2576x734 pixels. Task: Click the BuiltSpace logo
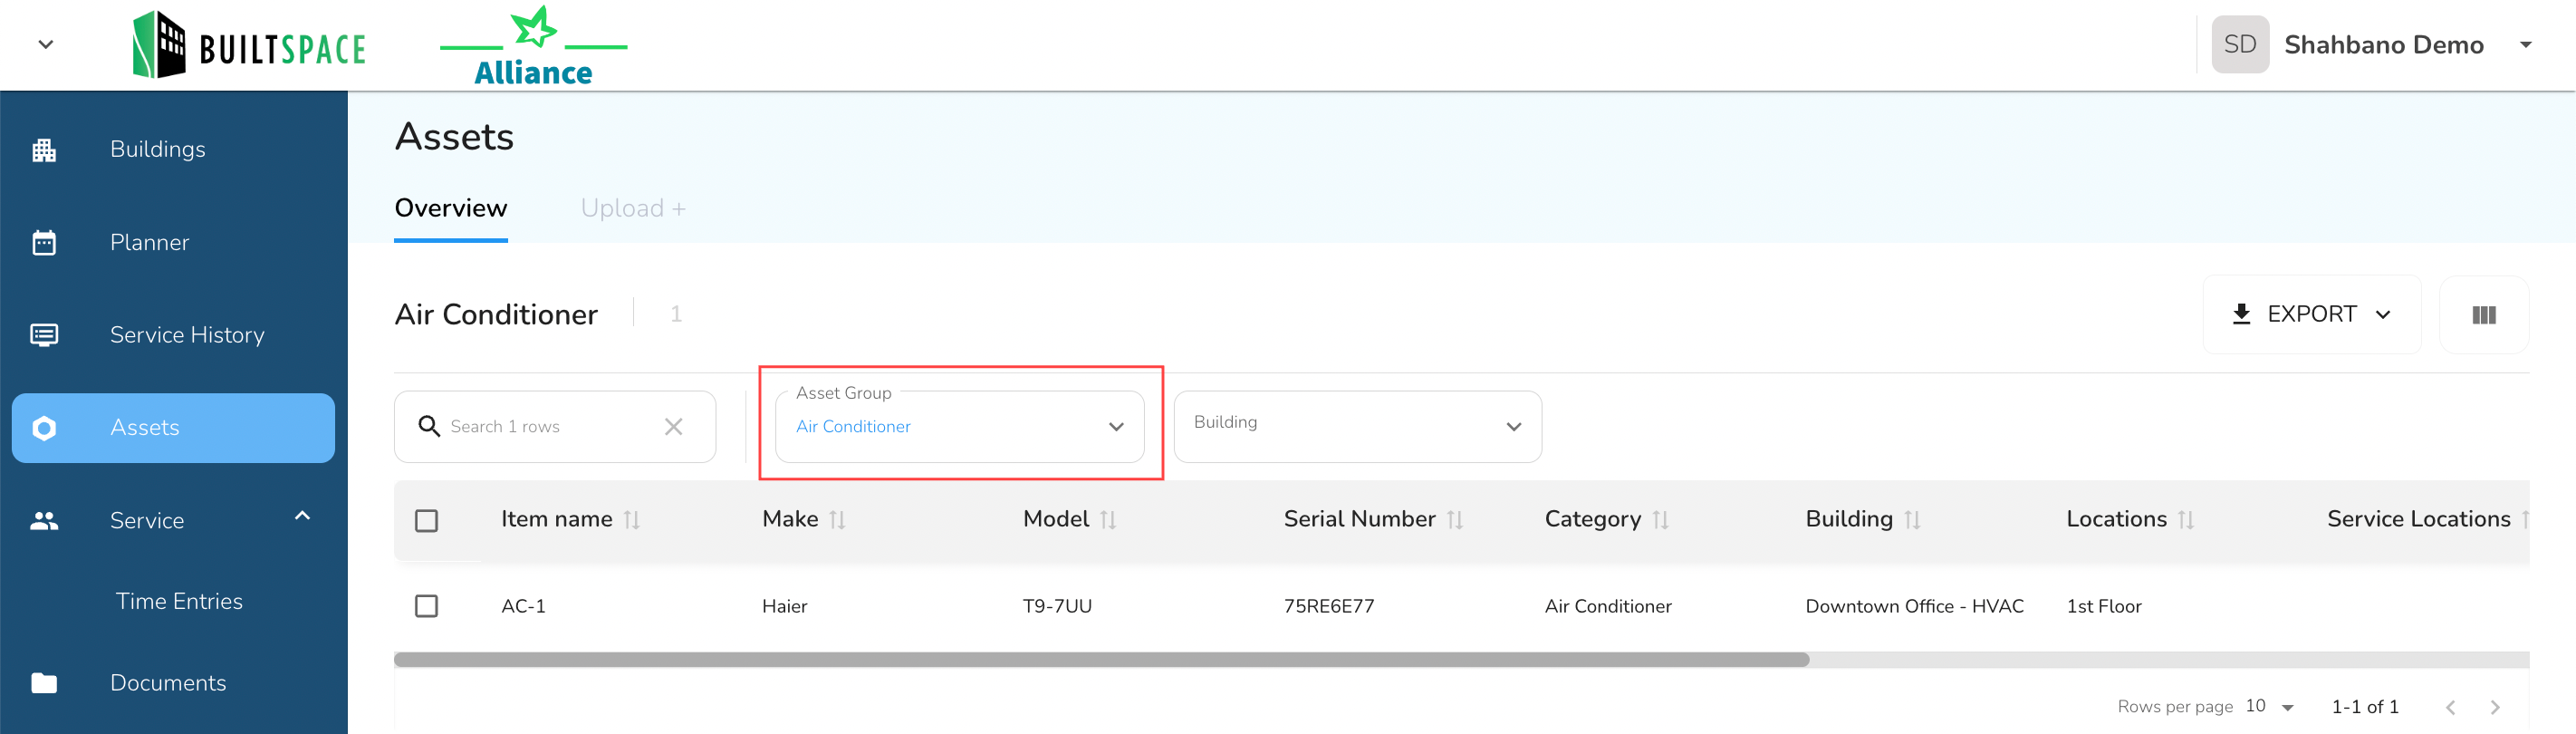pyautogui.click(x=249, y=45)
